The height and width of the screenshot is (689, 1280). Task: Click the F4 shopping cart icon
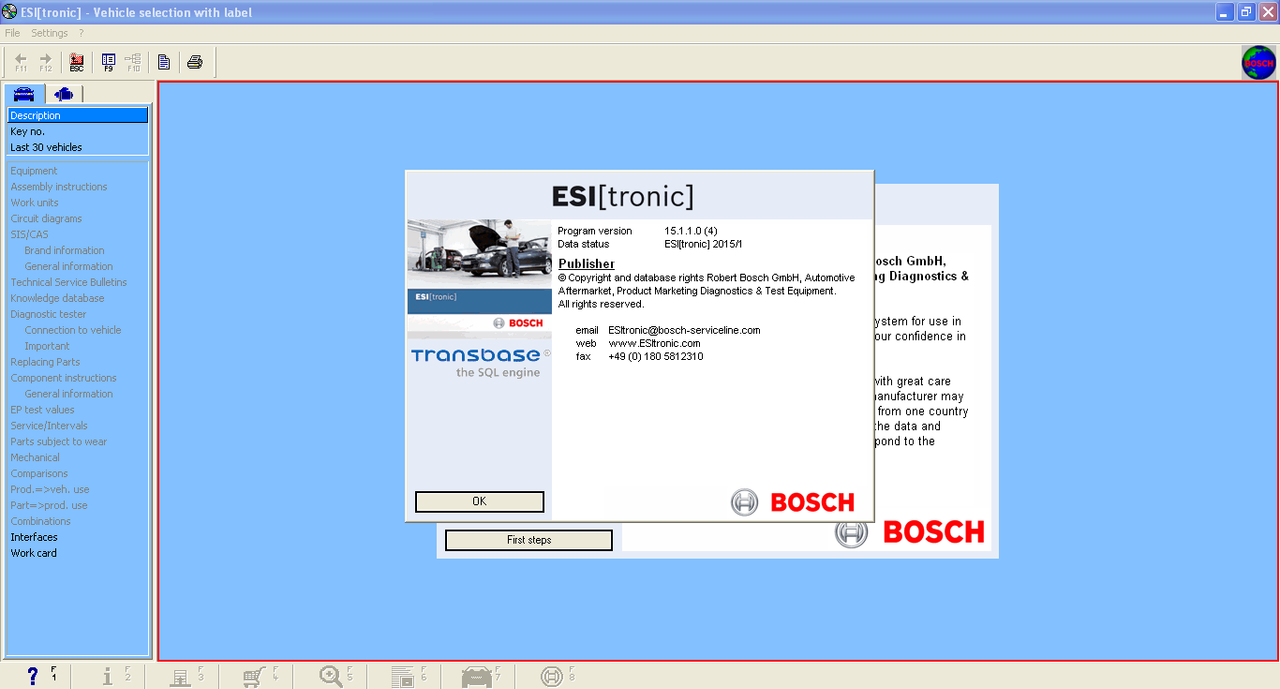(x=254, y=677)
